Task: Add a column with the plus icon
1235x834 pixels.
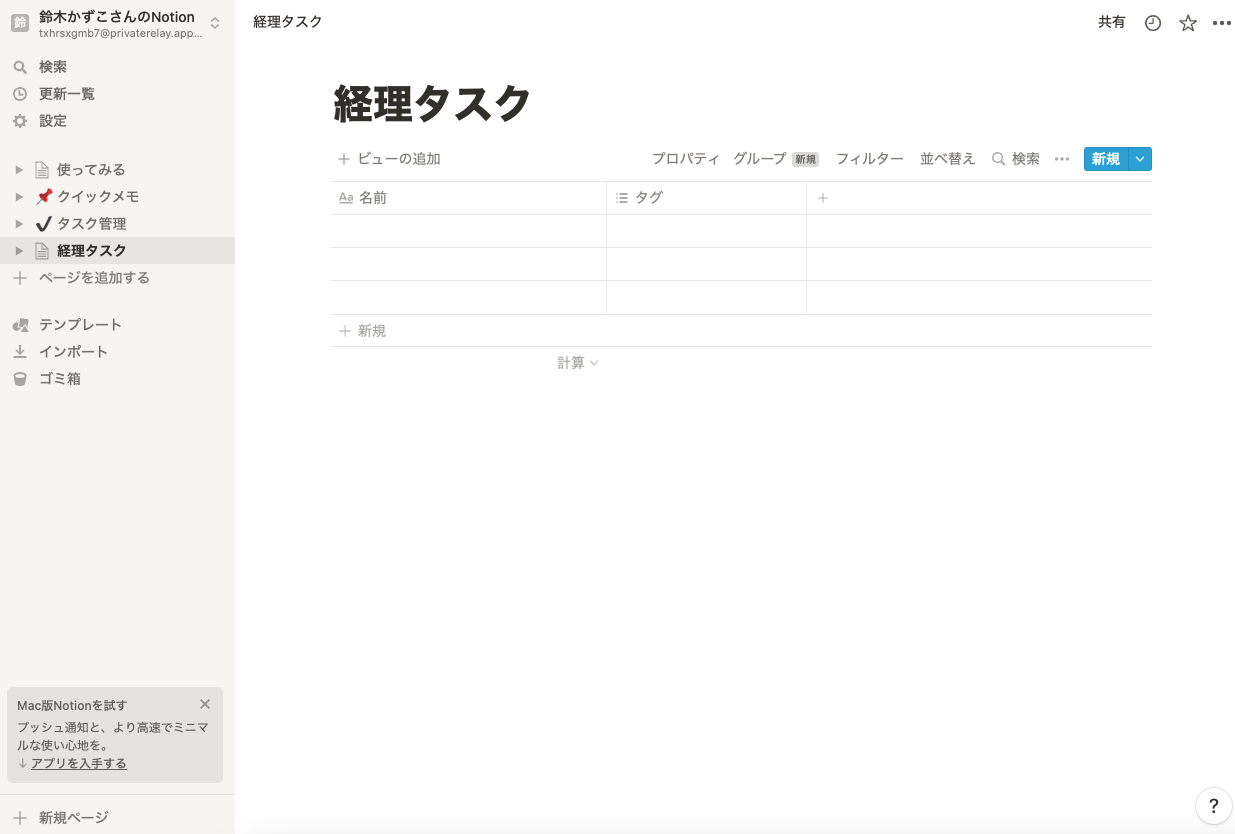Action: point(823,198)
